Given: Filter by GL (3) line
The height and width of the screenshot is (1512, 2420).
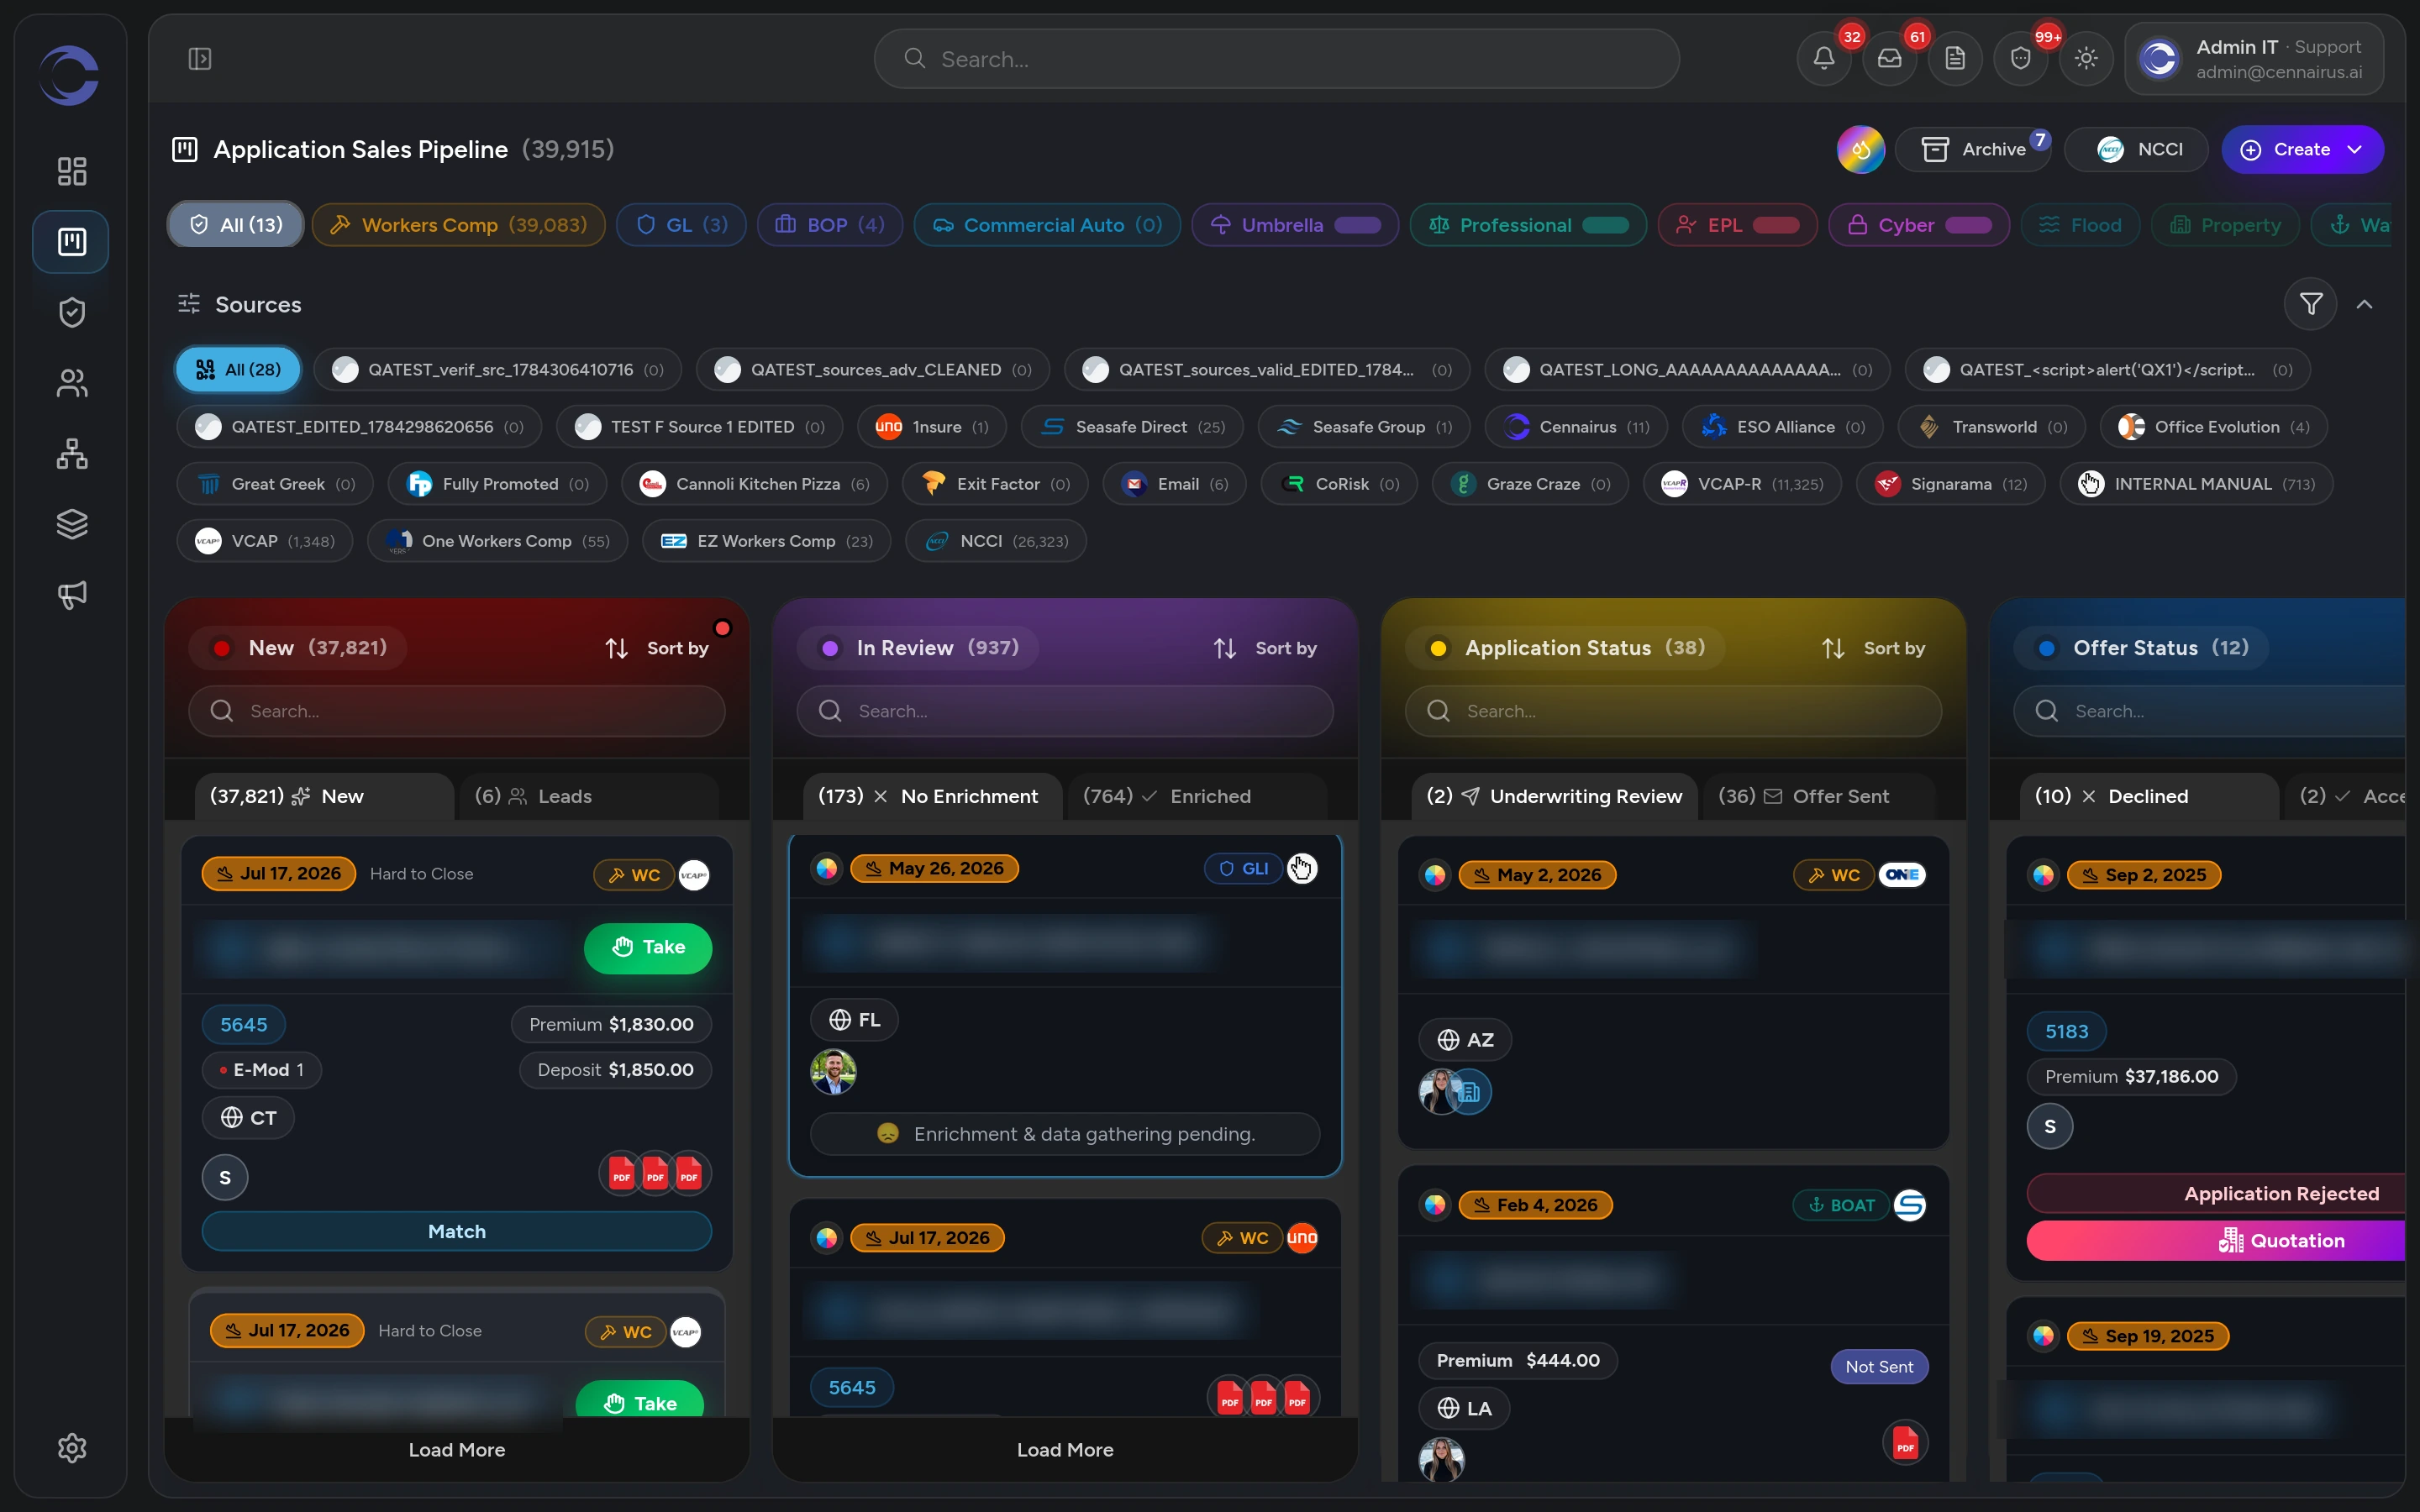Looking at the screenshot, I should pos(681,225).
